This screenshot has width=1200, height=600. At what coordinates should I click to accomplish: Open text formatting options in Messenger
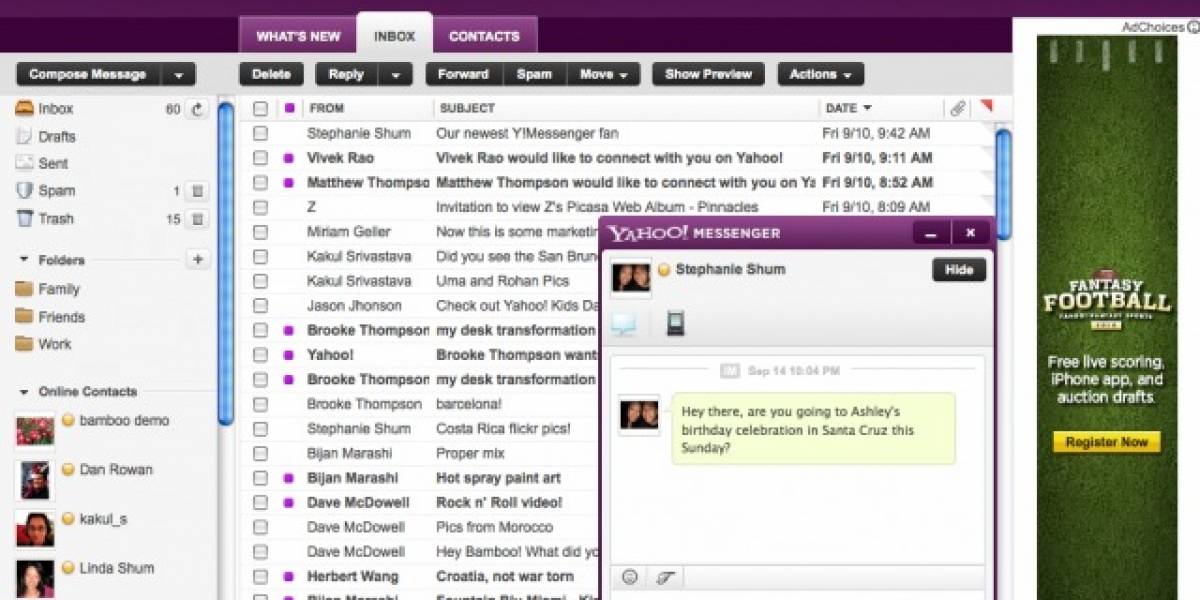tap(663, 577)
